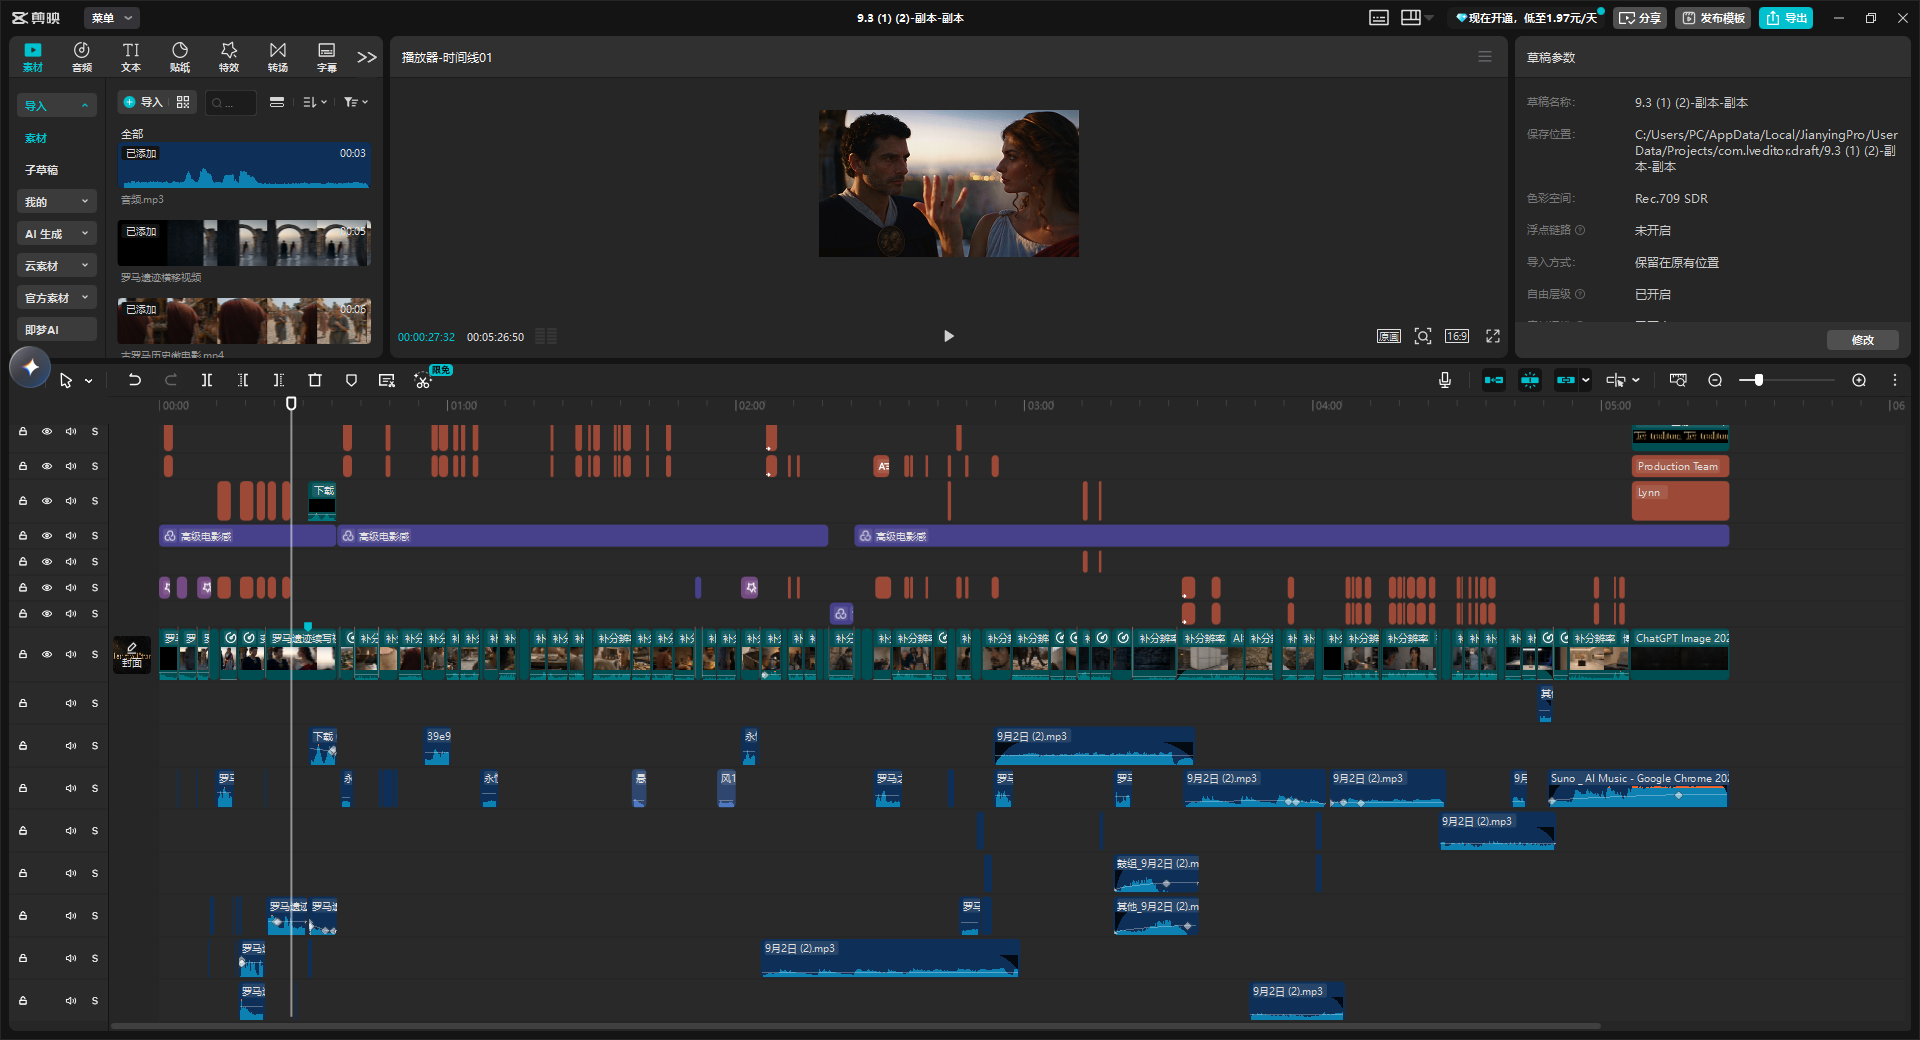
Task: Click the timeline zoom slider handle
Action: point(1758,380)
